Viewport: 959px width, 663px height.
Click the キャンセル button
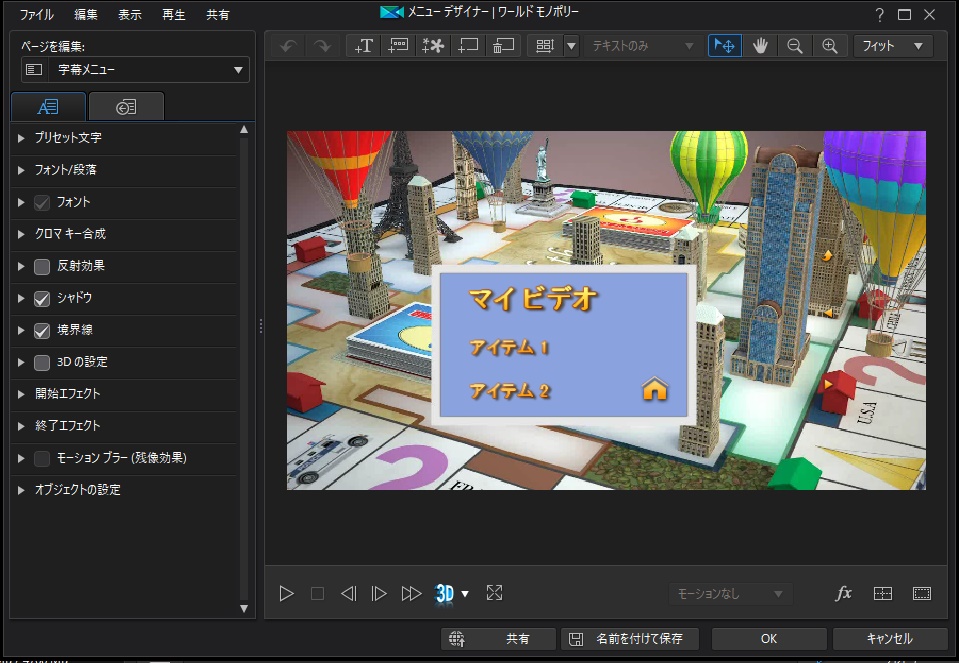coord(890,639)
